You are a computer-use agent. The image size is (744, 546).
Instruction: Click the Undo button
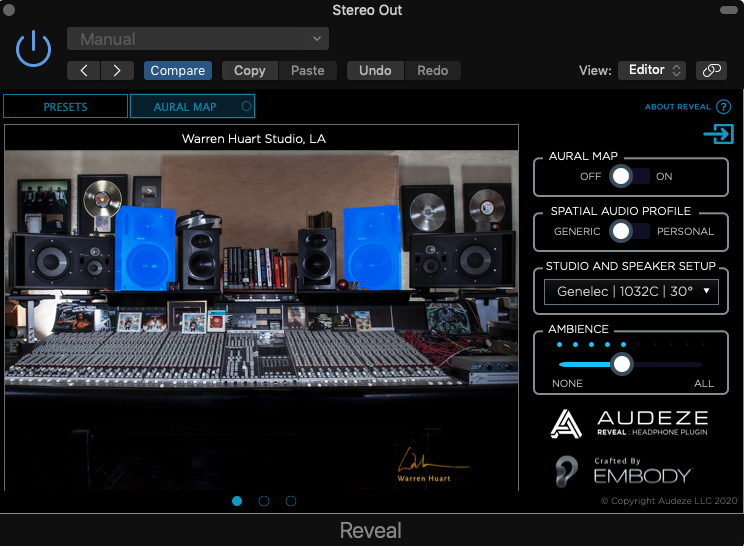pyautogui.click(x=375, y=71)
